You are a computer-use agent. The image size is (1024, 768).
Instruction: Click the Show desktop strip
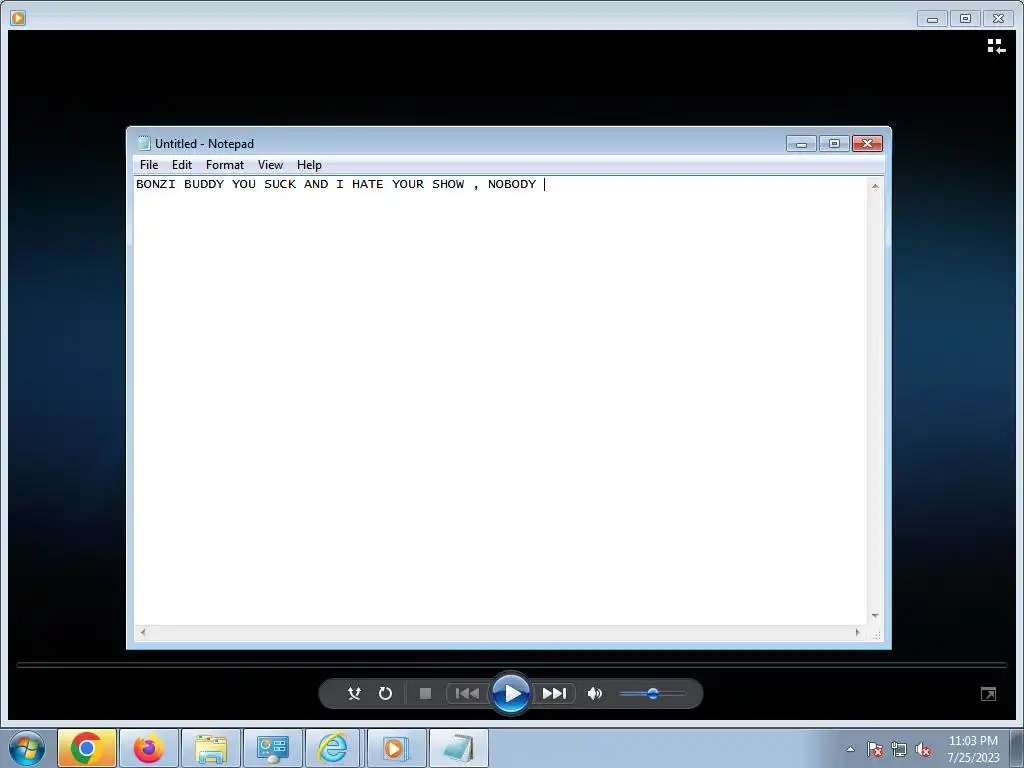(1017, 749)
